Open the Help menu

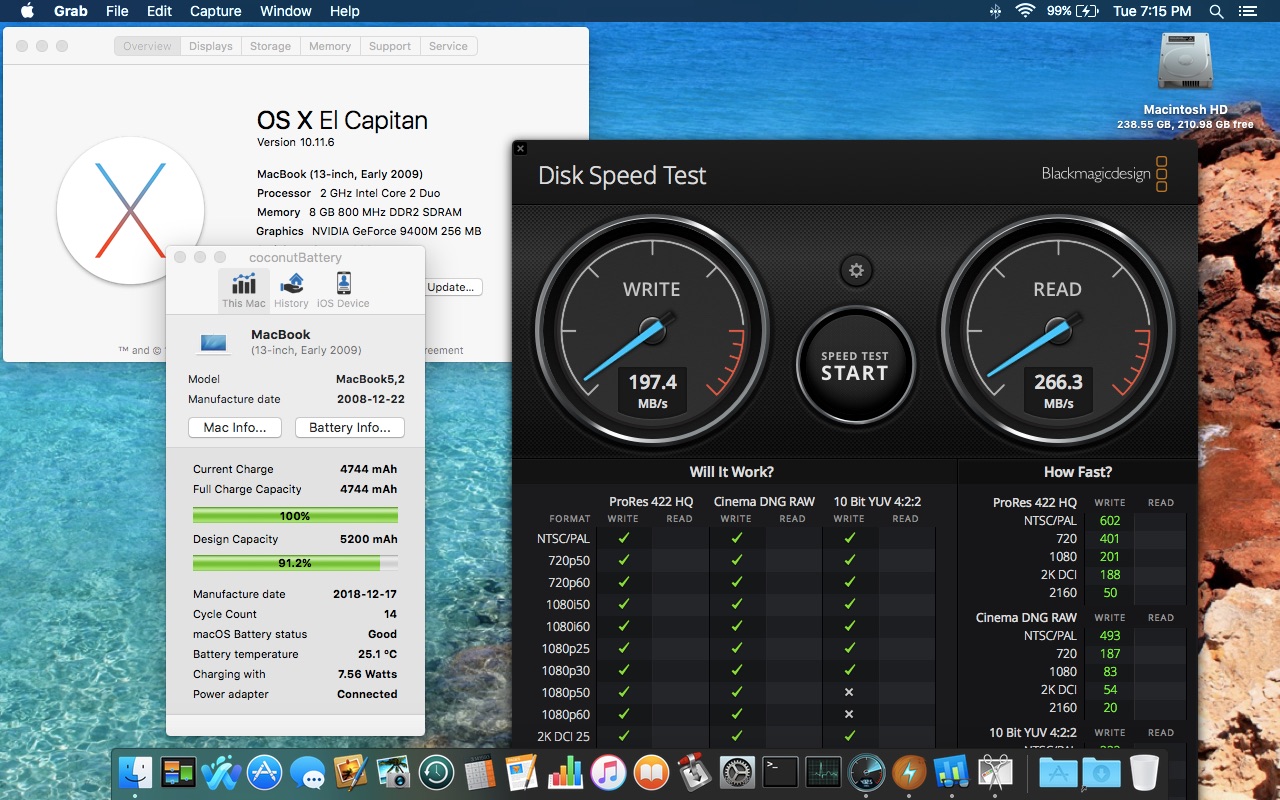pos(344,11)
